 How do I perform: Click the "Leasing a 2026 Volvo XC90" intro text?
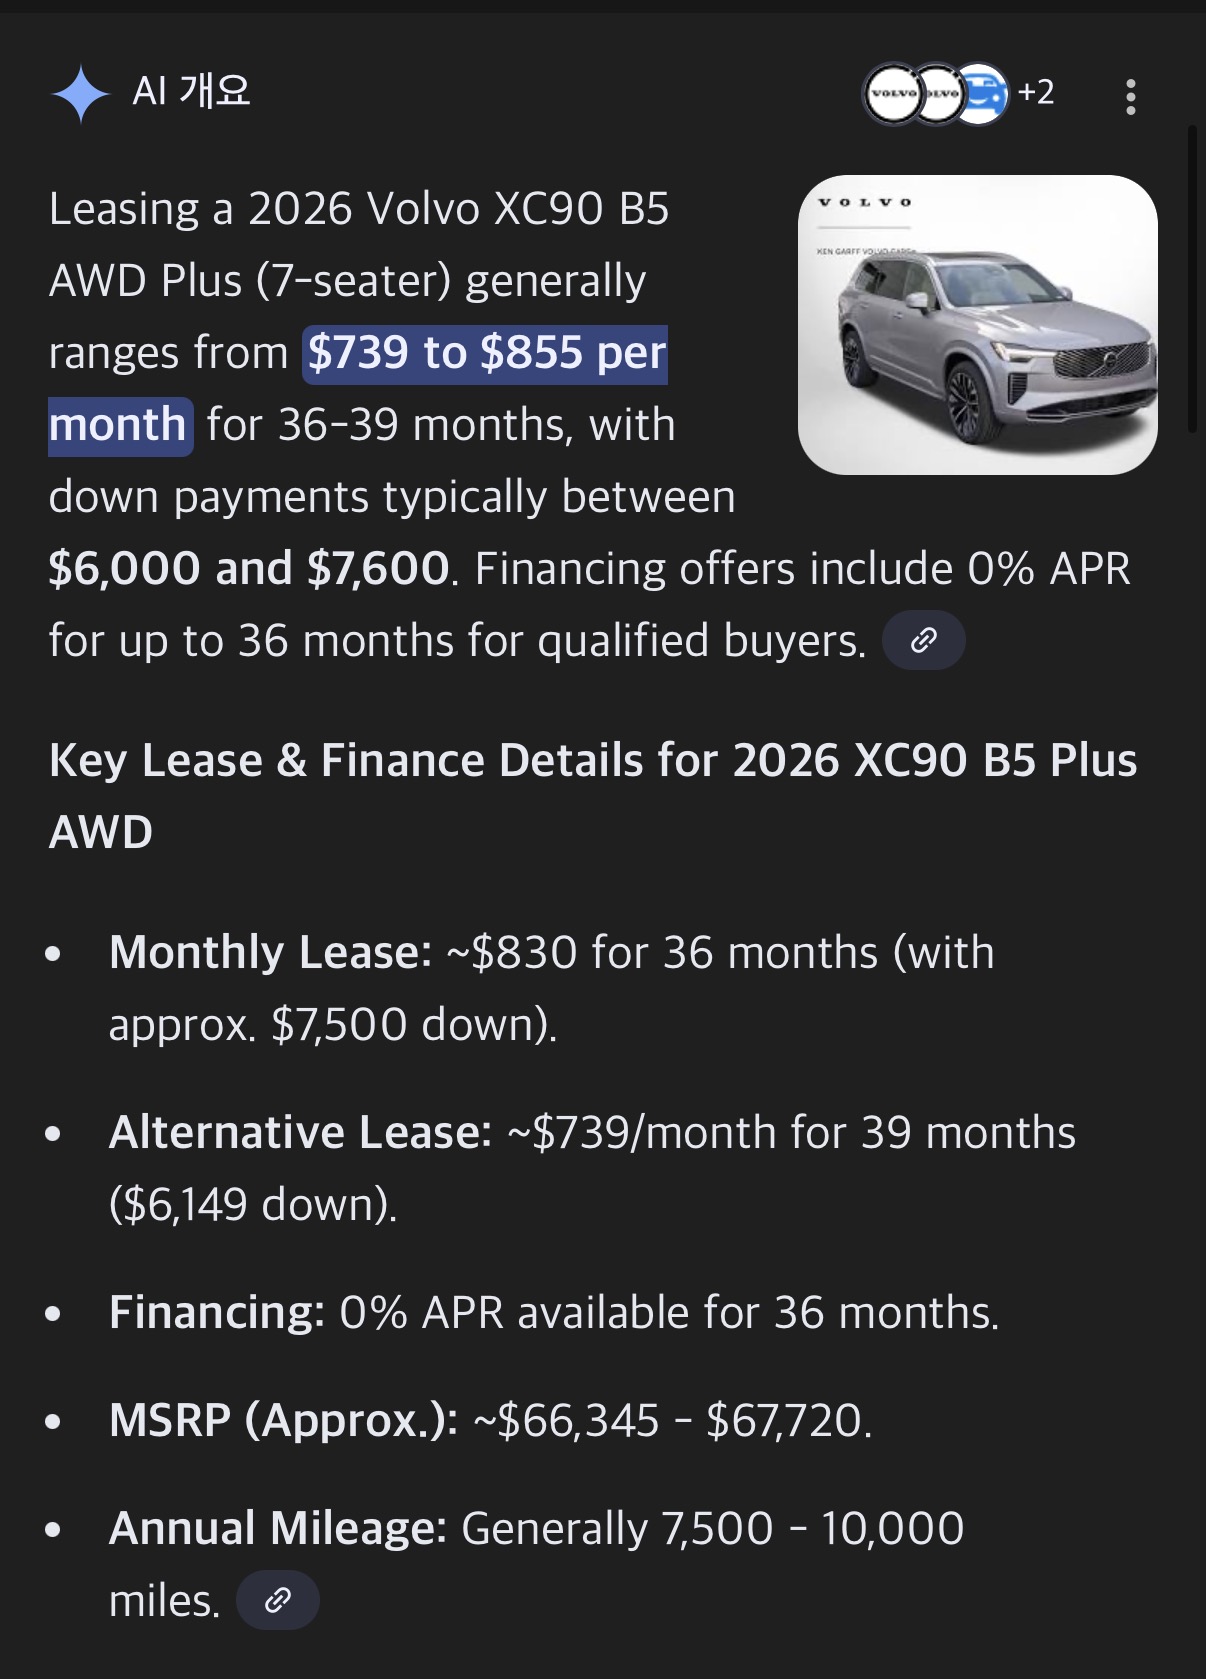coord(359,210)
